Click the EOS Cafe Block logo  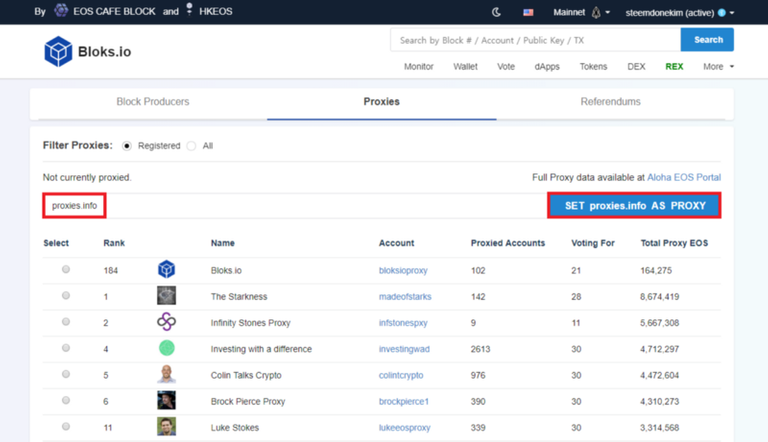(61, 12)
